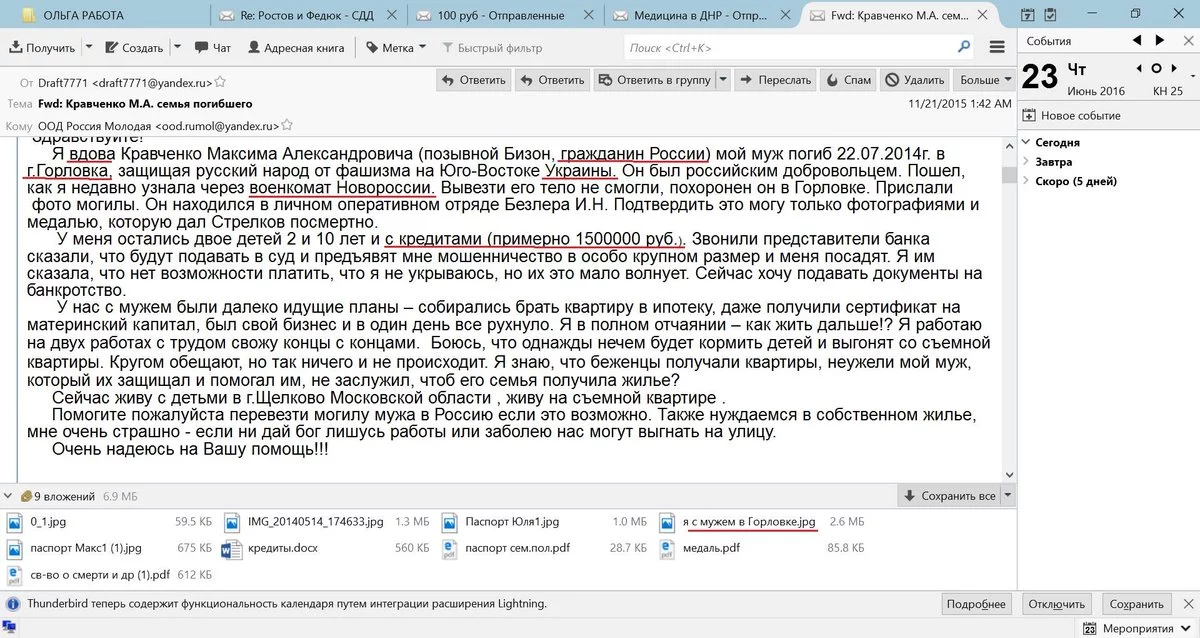Open the tasks panel icon at top right

tap(1050, 14)
